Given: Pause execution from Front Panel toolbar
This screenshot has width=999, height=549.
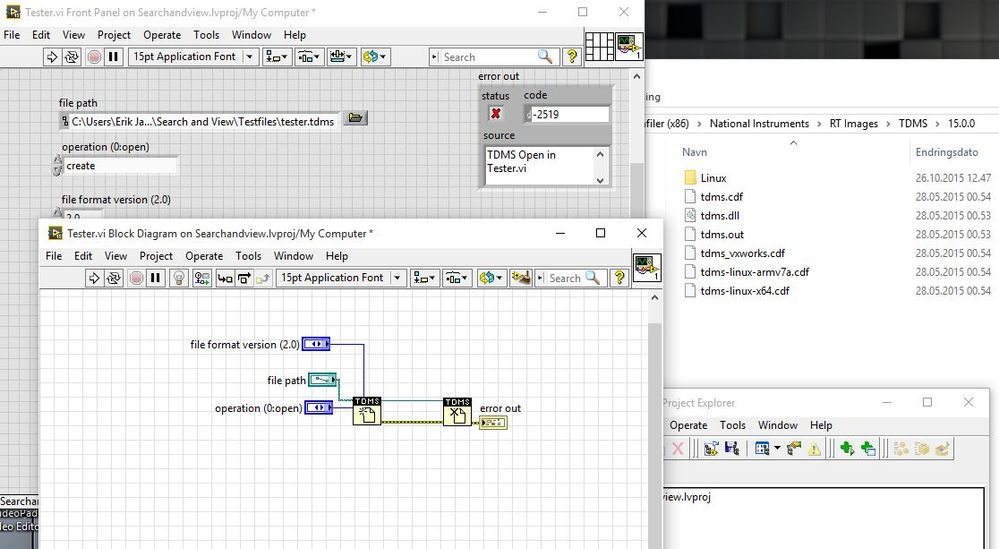Looking at the screenshot, I should click(113, 57).
